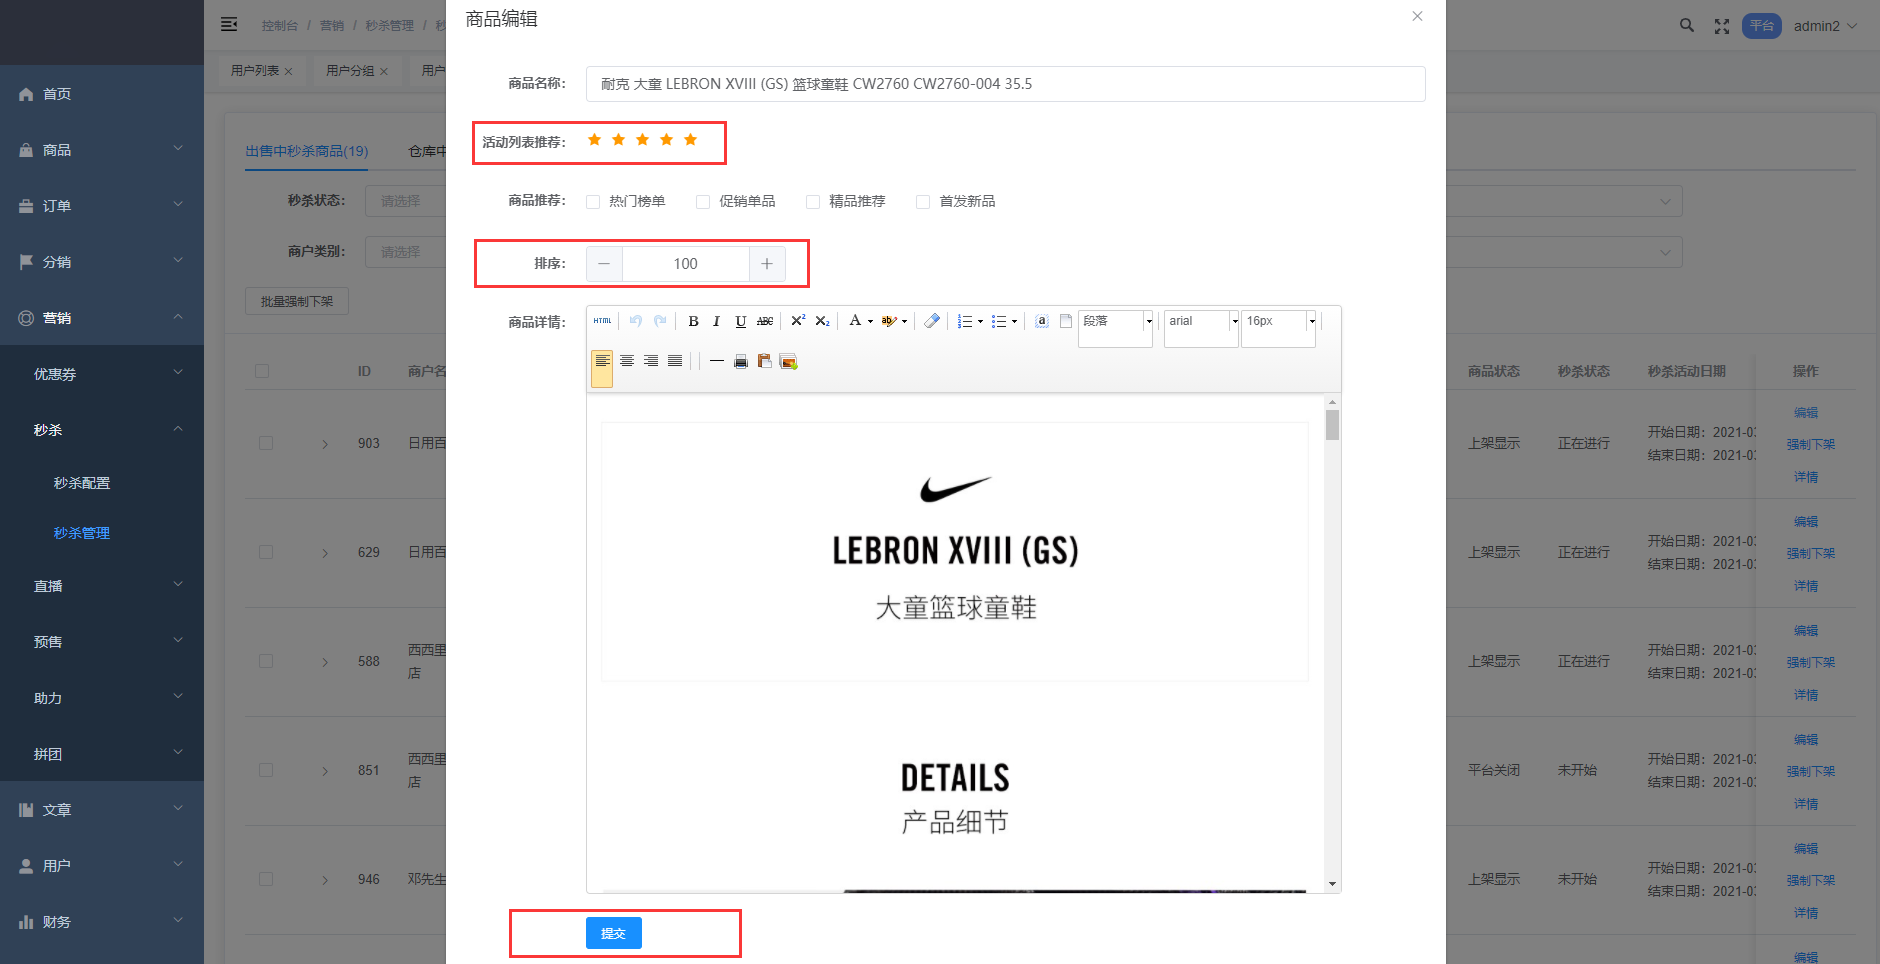Close the 商品编辑 dialog
The image size is (1880, 964).
(x=1417, y=16)
